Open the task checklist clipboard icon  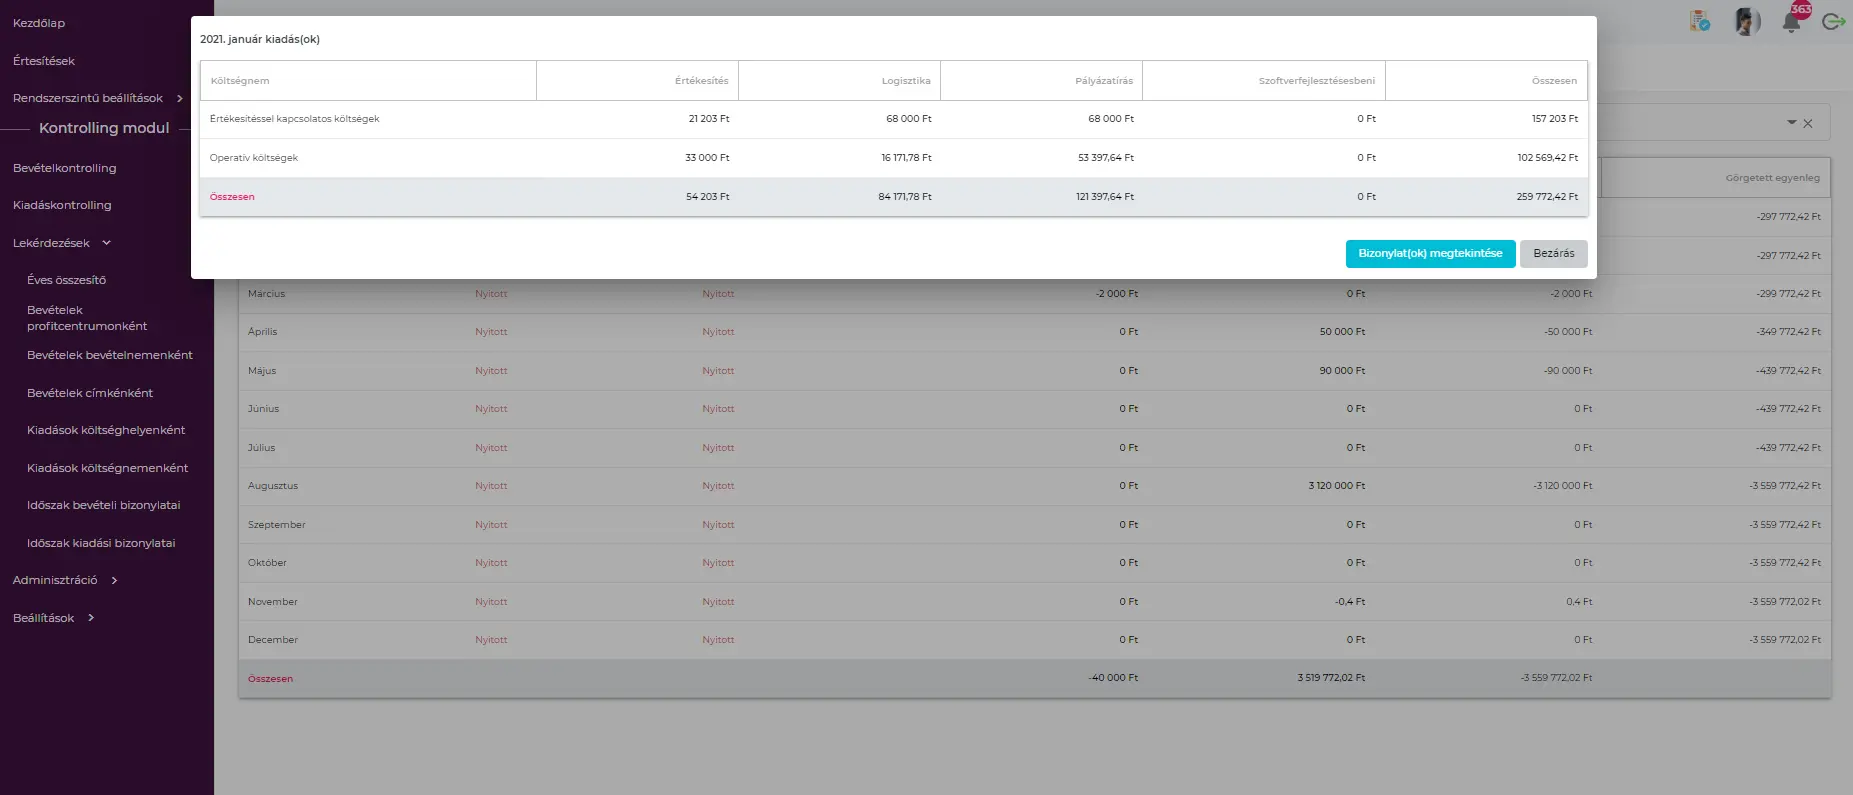coord(1699,21)
